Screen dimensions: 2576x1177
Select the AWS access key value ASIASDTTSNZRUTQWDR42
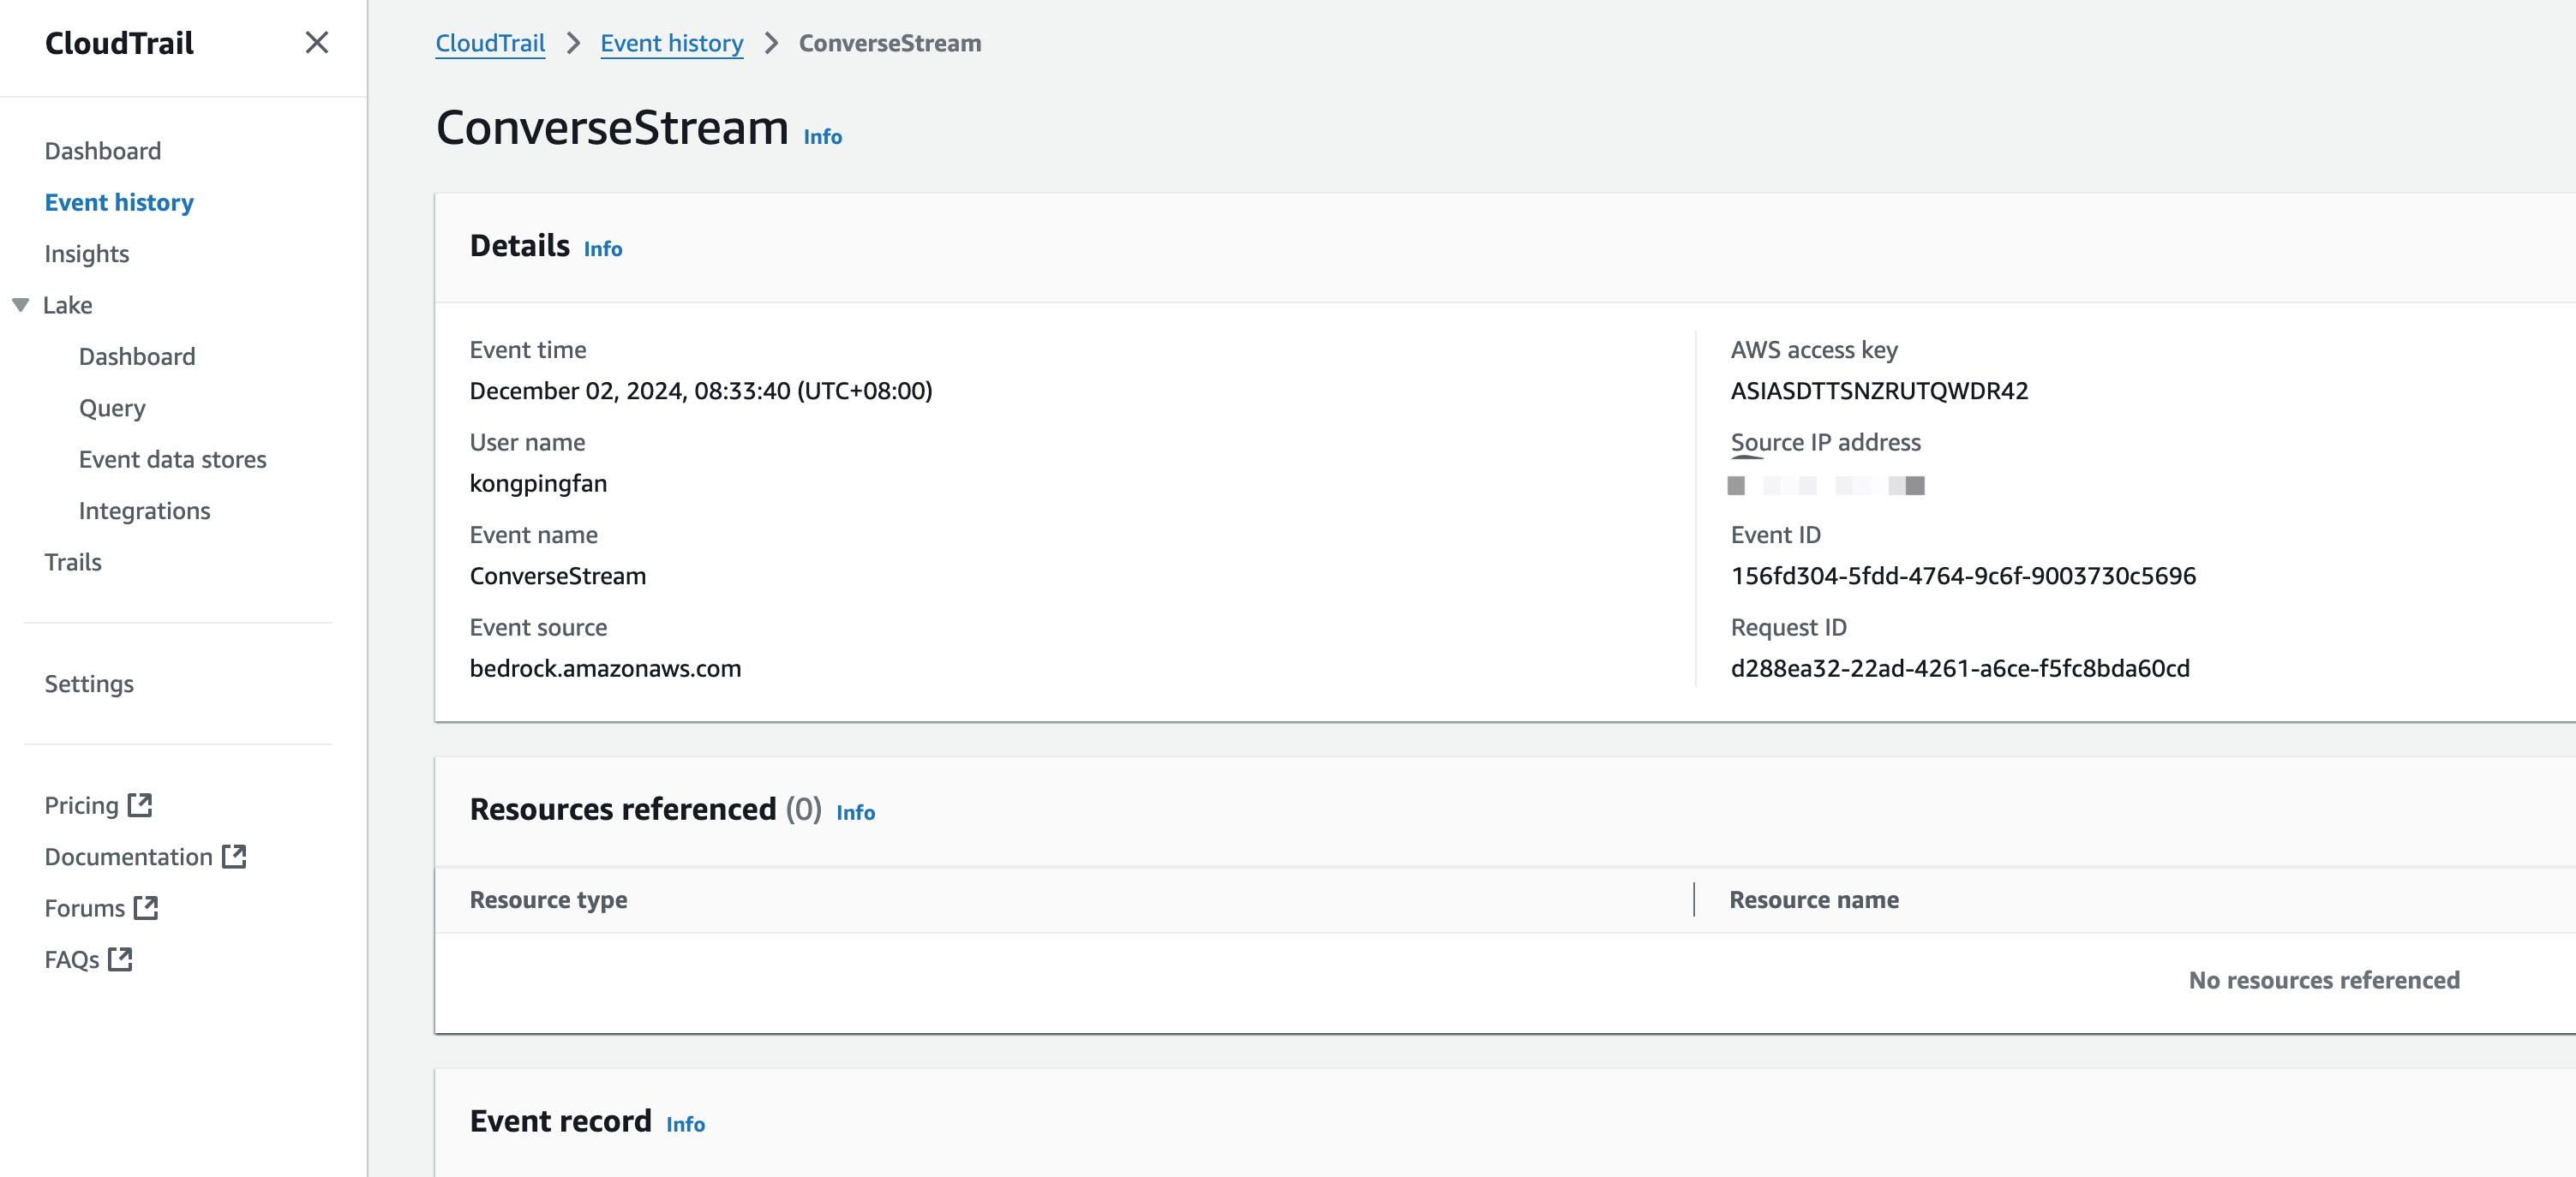[1879, 391]
